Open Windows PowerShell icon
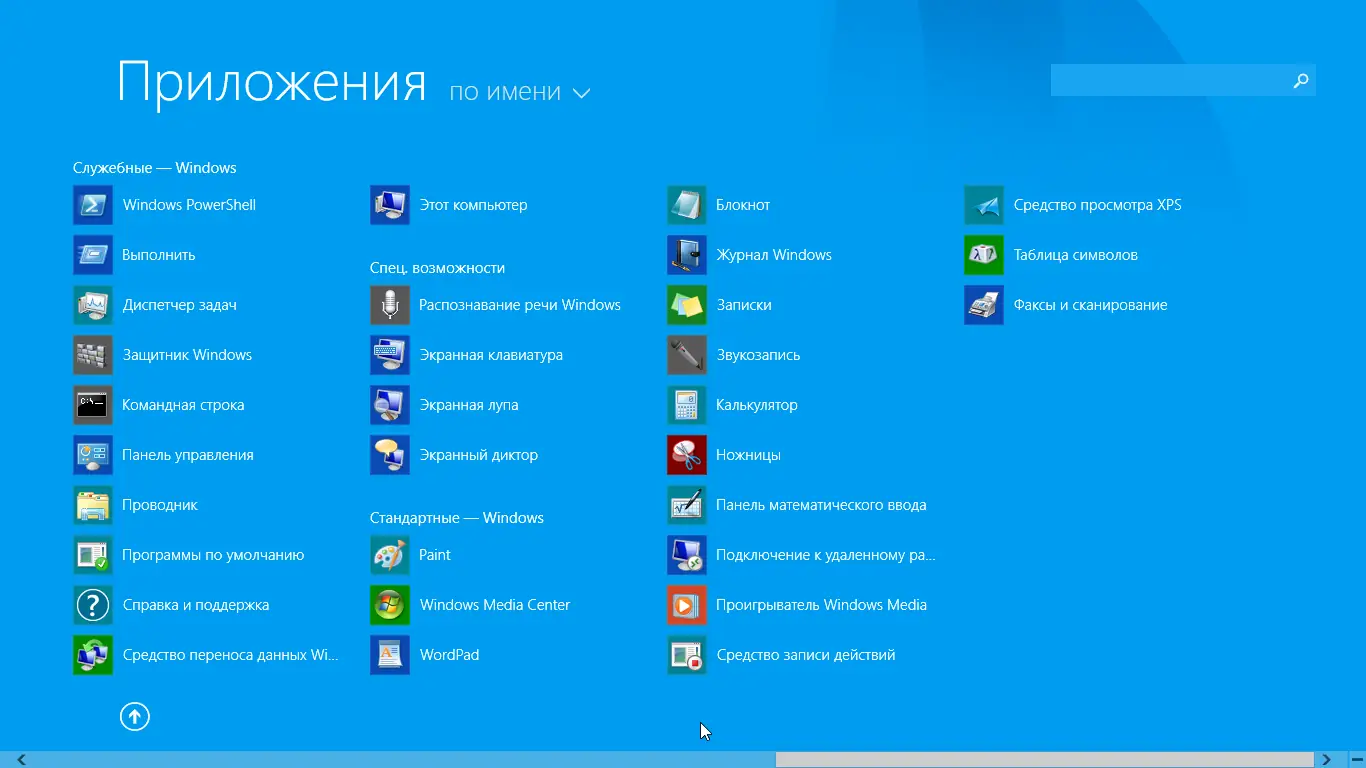The image size is (1366, 768). pos(93,205)
